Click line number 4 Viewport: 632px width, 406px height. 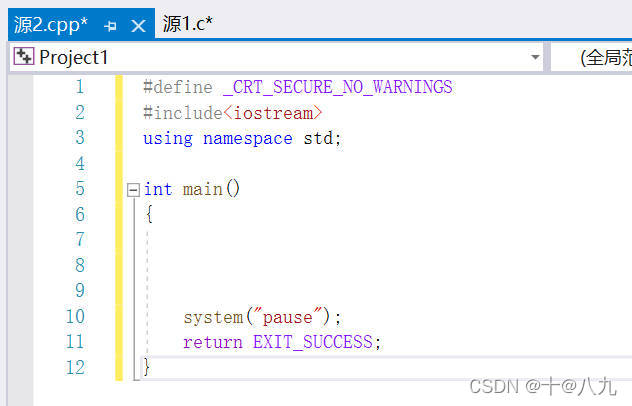[x=80, y=164]
